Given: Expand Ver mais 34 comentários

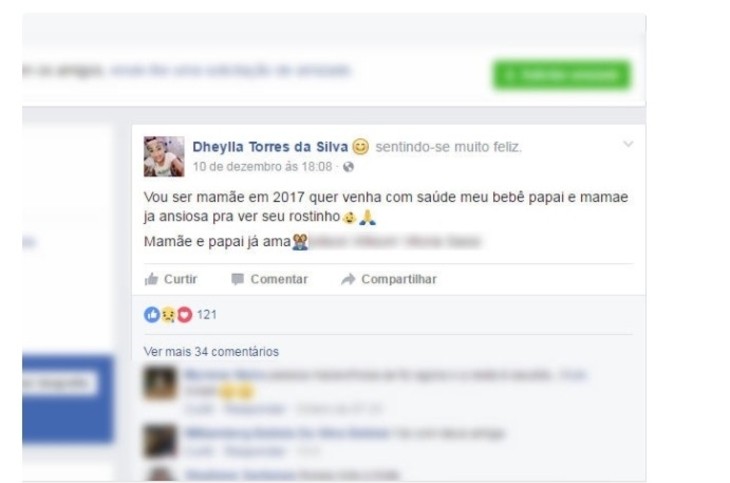Looking at the screenshot, I should click(x=211, y=352).
